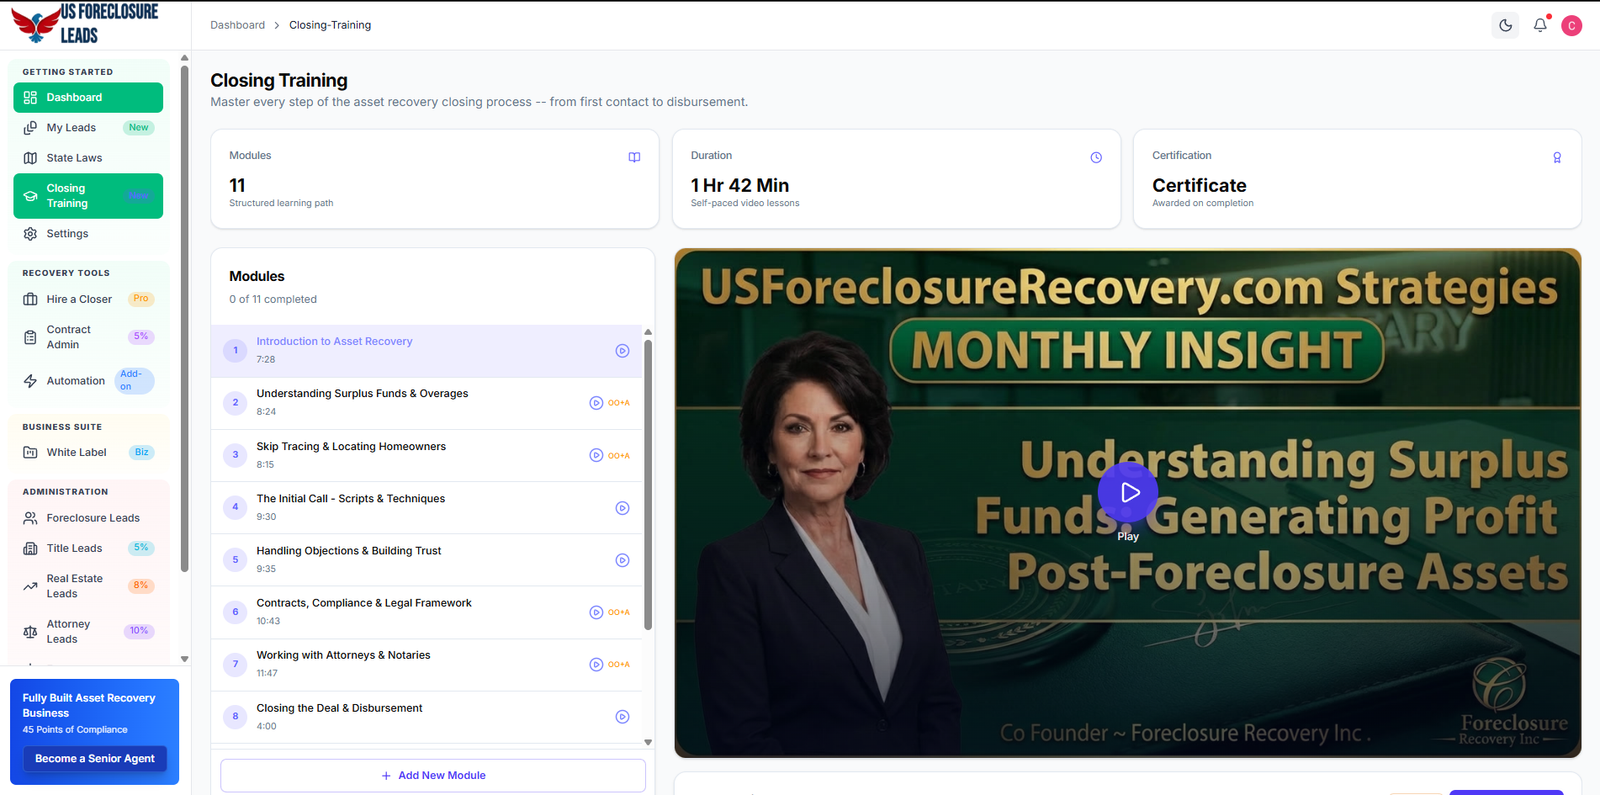Click sidebar scrollbar up arrow
Image resolution: width=1600 pixels, height=795 pixels.
click(x=184, y=58)
